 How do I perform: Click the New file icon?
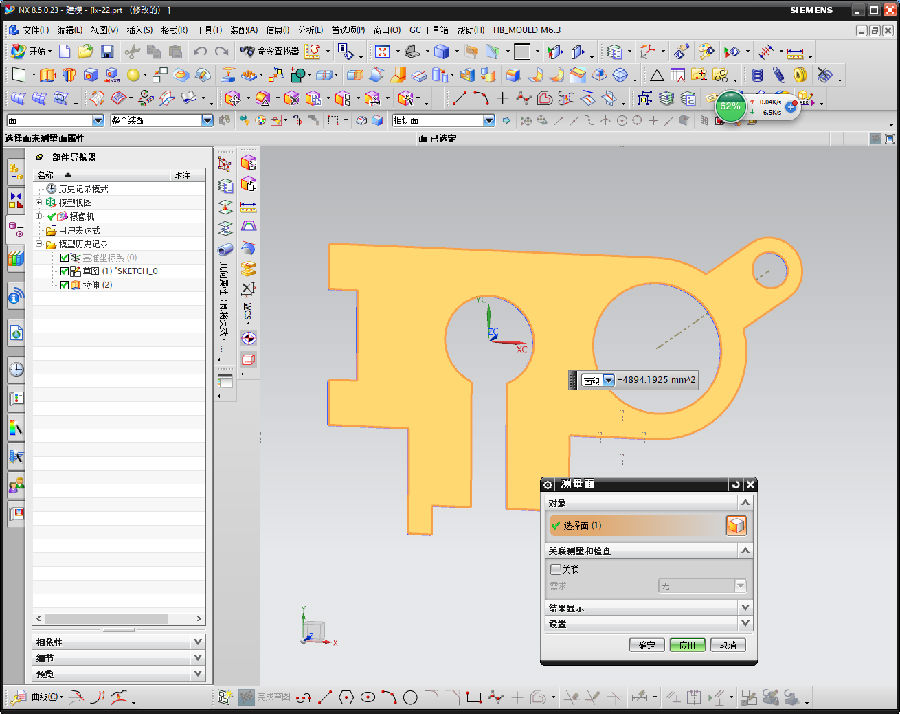coord(65,51)
